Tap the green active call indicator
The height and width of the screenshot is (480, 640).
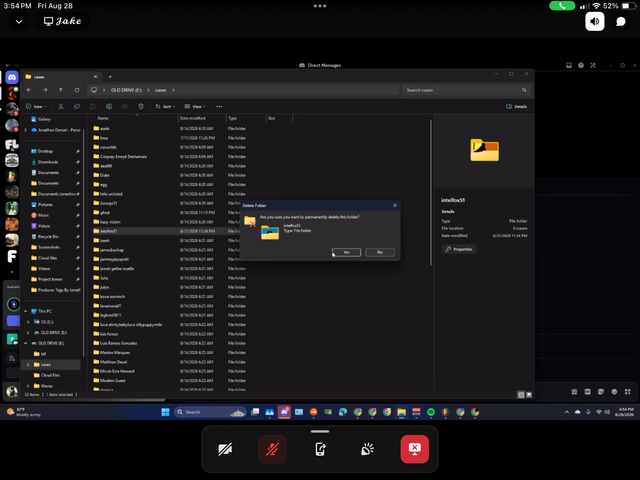[562, 6]
